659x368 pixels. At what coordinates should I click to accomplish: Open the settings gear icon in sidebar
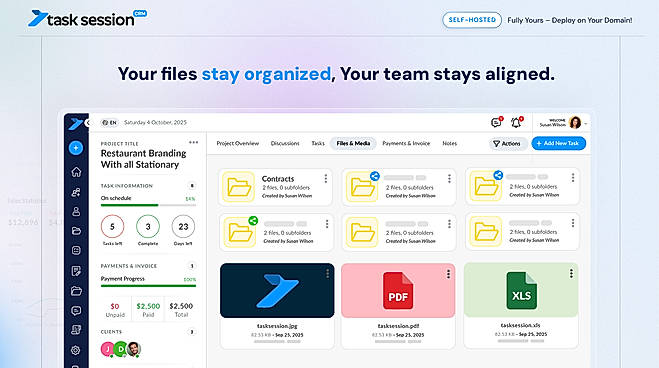[76, 350]
